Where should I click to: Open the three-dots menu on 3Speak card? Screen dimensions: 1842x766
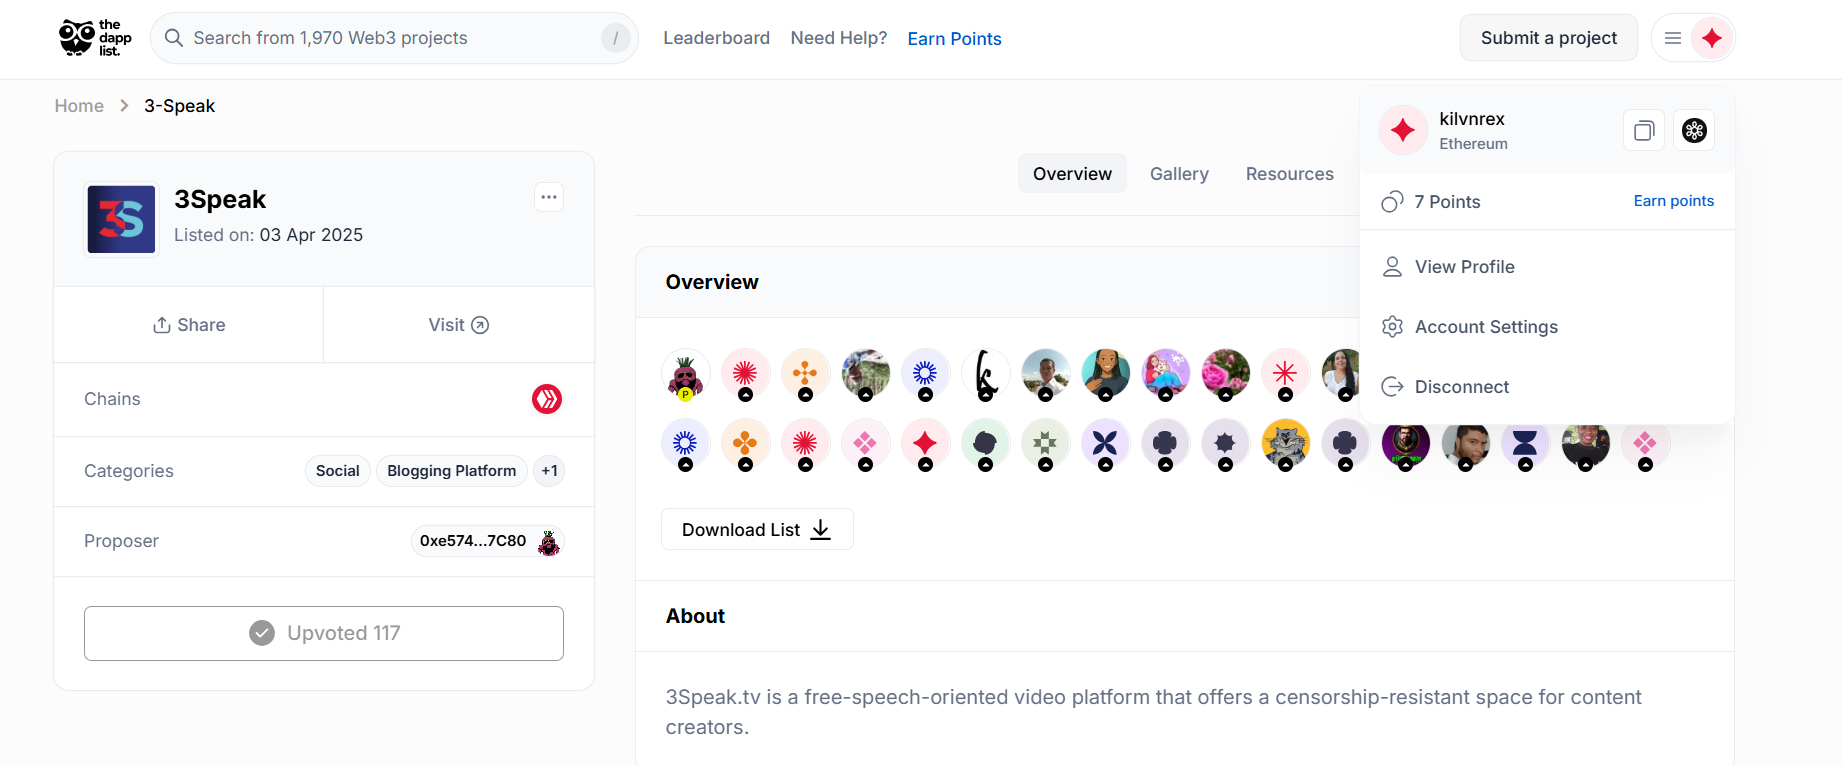[549, 197]
